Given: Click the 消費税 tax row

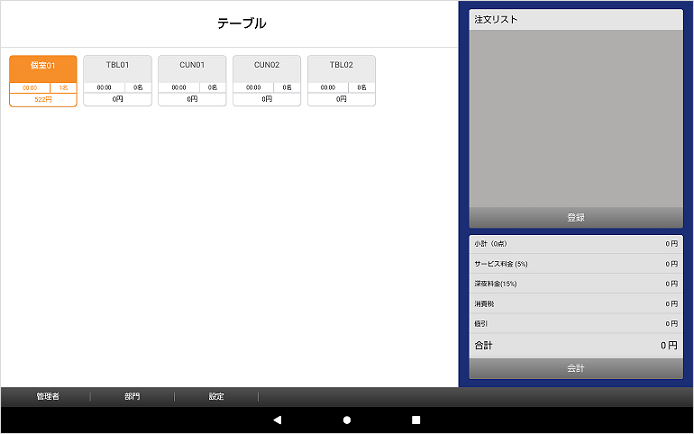Looking at the screenshot, I should coord(575,304).
